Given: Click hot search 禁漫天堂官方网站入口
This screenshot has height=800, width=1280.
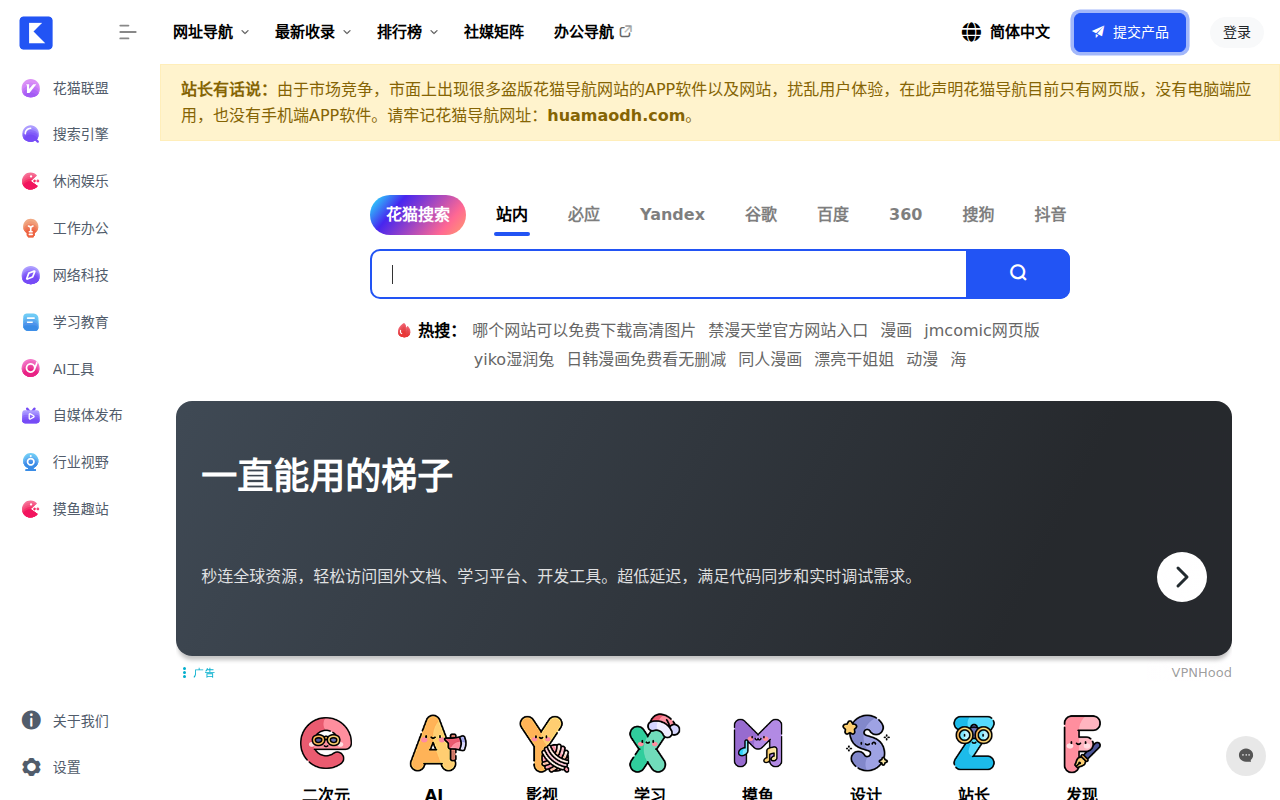Looking at the screenshot, I should [x=788, y=330].
